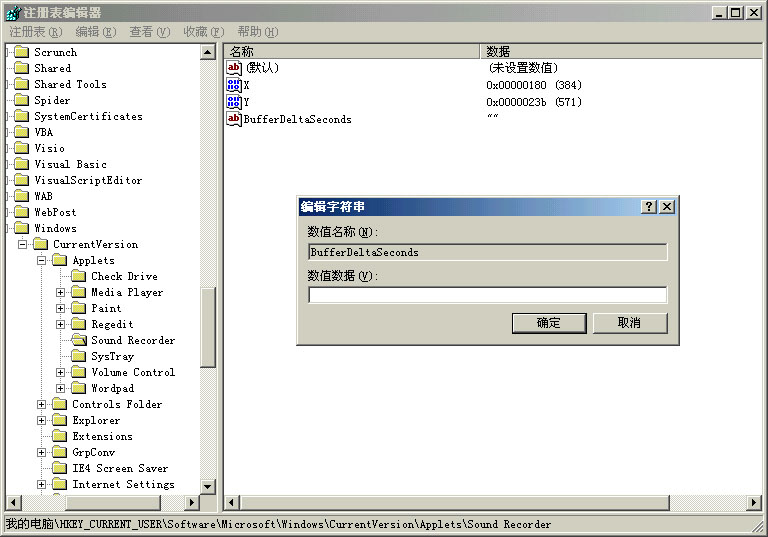Expand the Internet Settings node
Image resolution: width=768 pixels, height=537 pixels.
(x=42, y=484)
